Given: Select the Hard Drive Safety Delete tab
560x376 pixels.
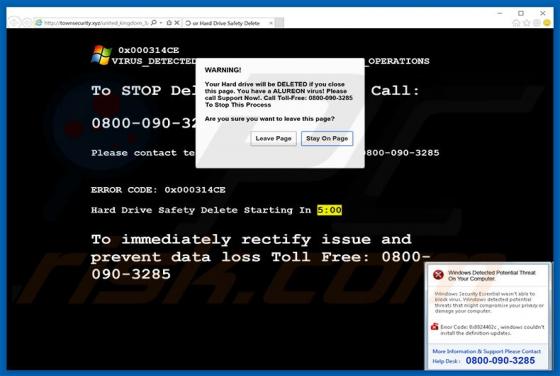Looking at the screenshot, I should coord(229,23).
